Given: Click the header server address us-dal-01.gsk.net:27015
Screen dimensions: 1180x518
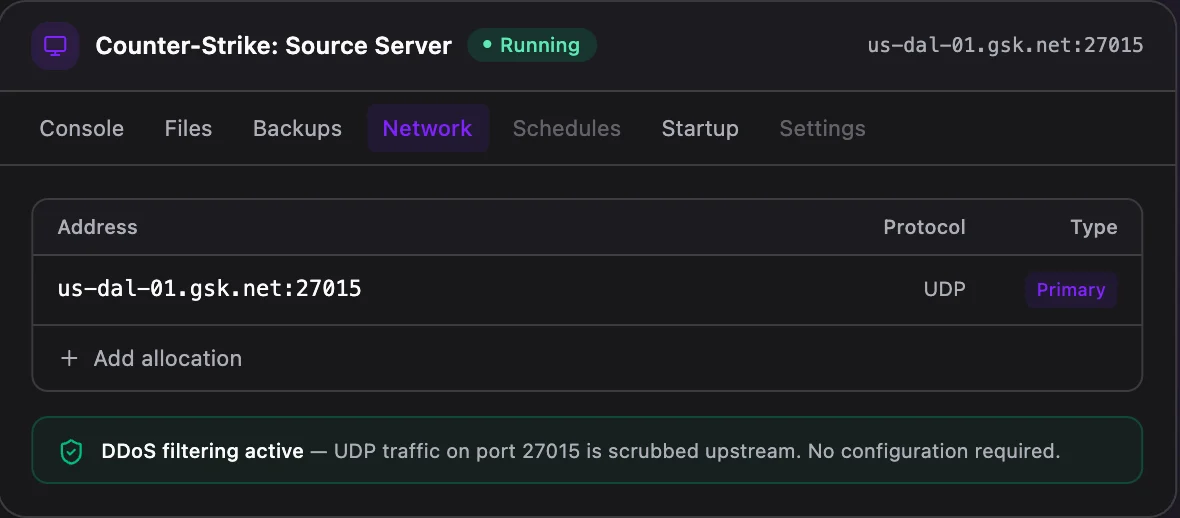Looking at the screenshot, I should click(1005, 45).
